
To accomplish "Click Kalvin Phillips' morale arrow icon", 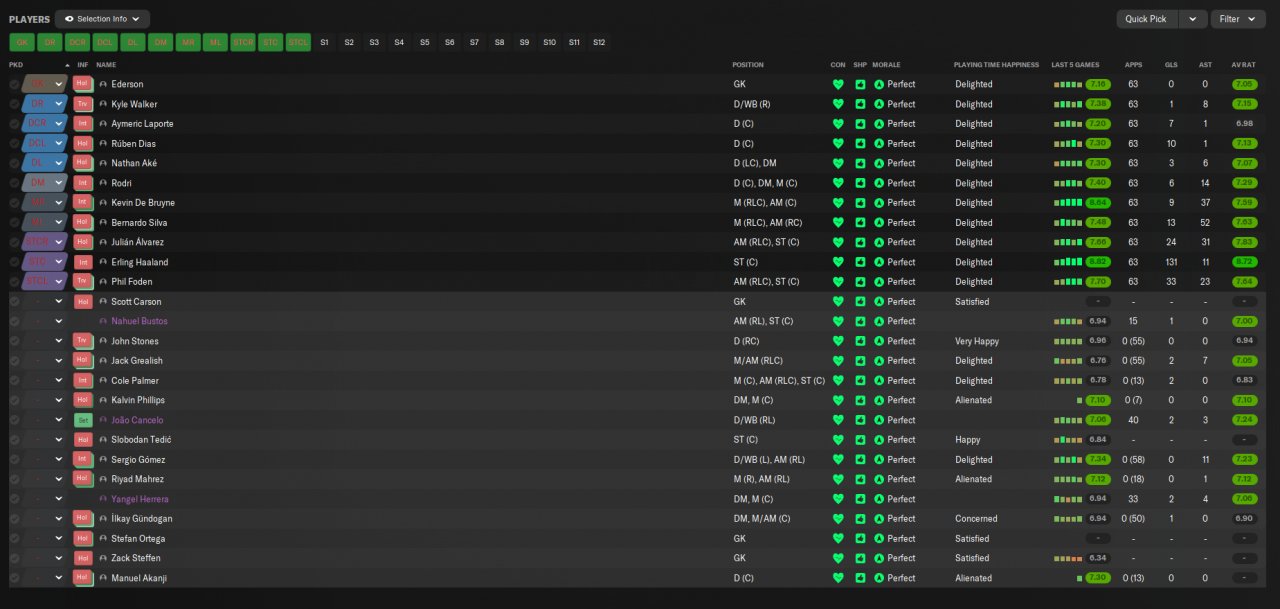I will point(879,400).
